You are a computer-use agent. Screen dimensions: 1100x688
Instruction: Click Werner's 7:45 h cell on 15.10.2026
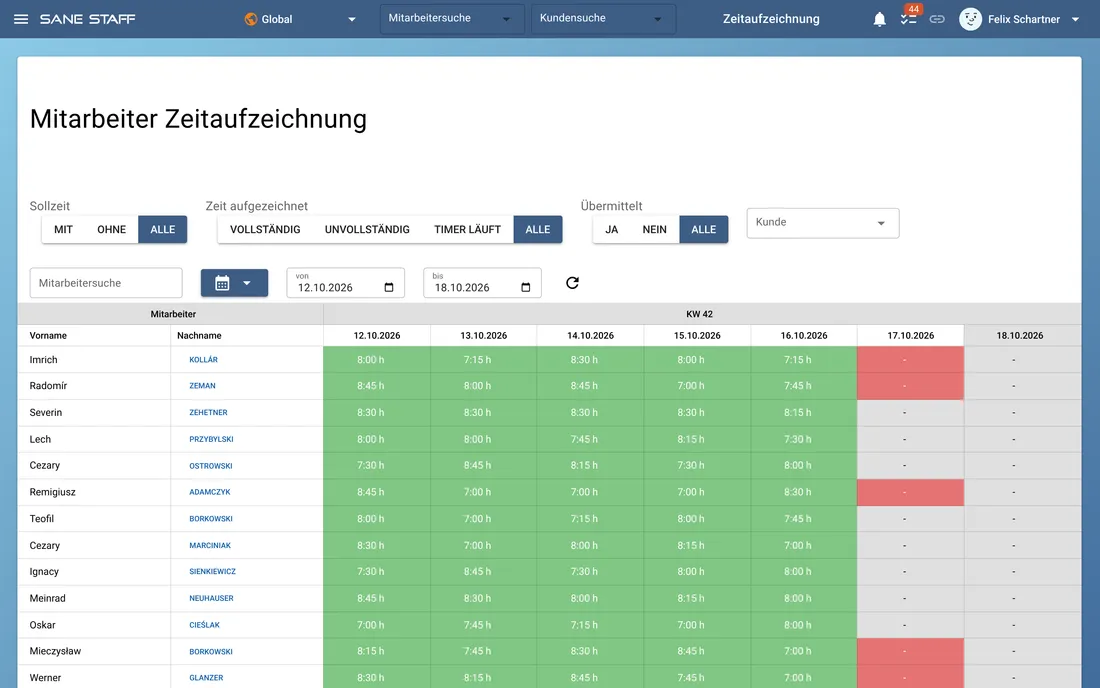pos(697,678)
